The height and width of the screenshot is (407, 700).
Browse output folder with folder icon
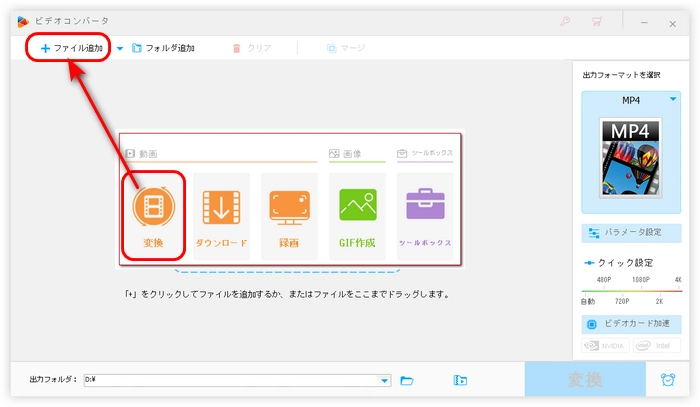pyautogui.click(x=407, y=380)
